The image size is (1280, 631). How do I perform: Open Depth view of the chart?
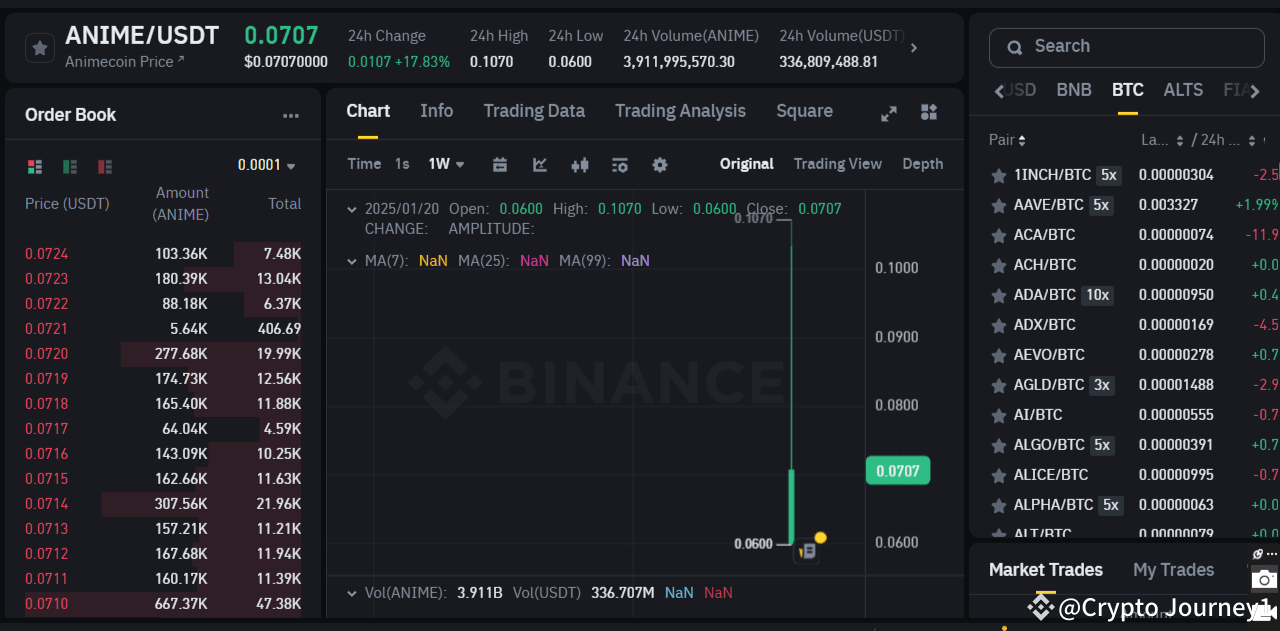(x=921, y=163)
